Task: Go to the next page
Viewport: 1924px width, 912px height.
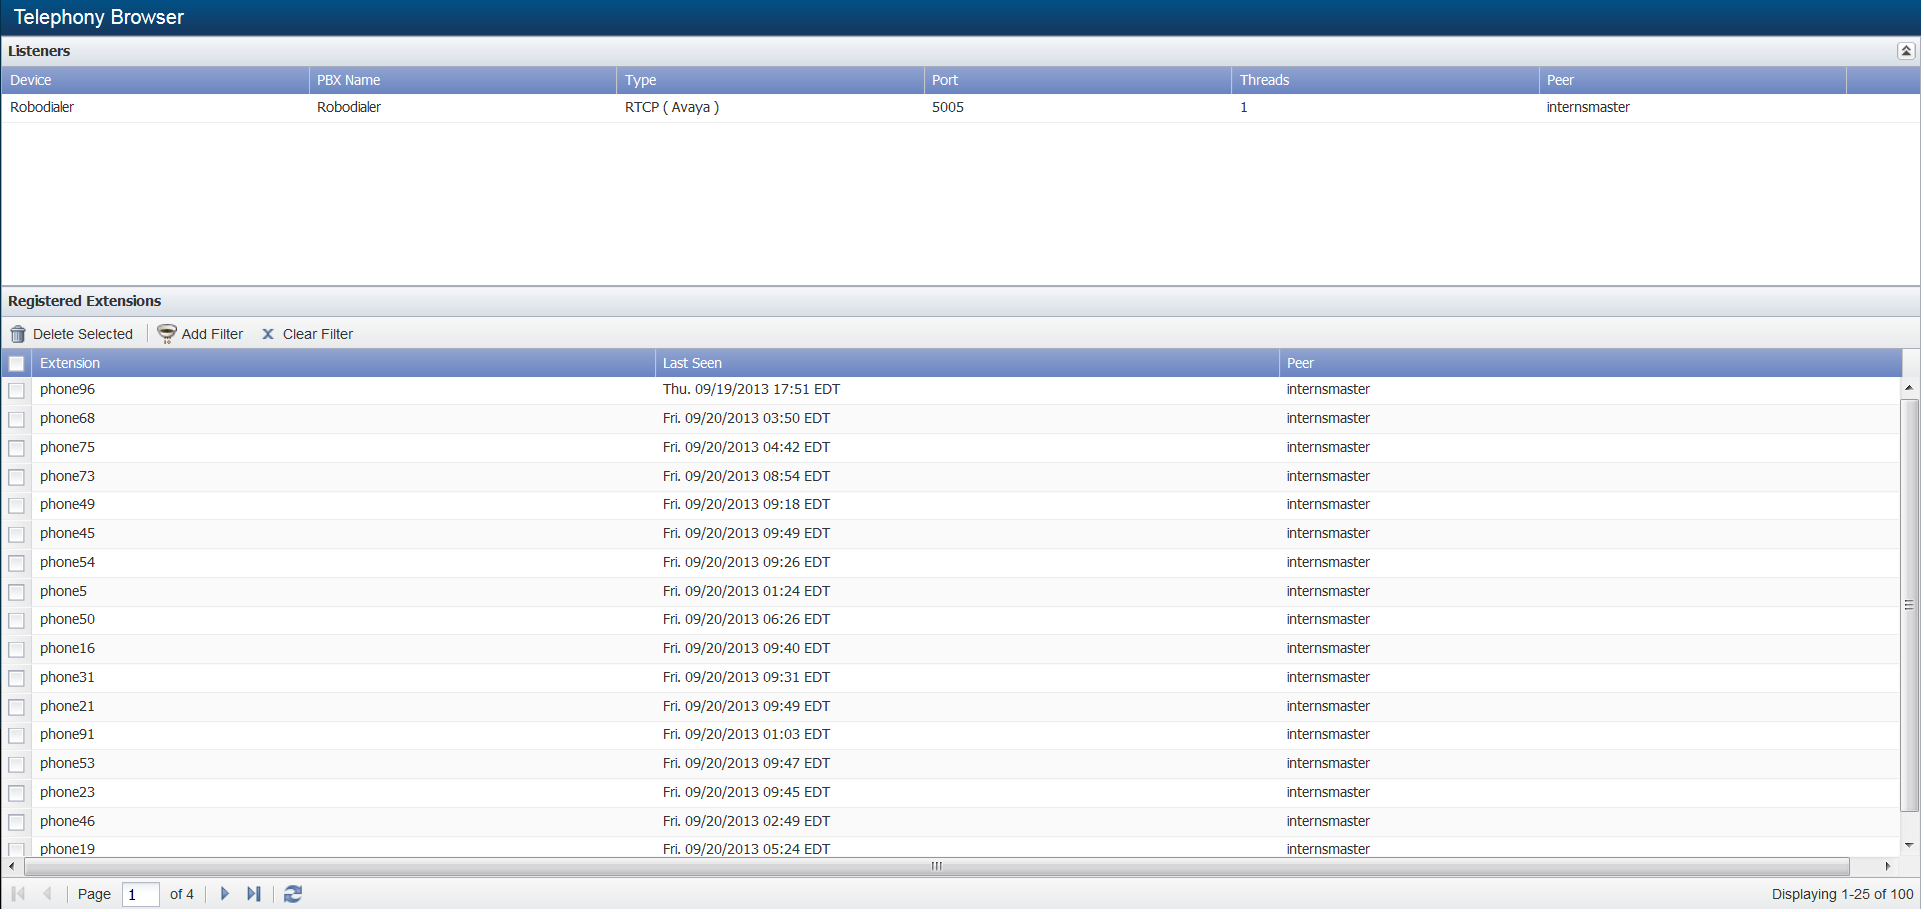Action: point(225,895)
